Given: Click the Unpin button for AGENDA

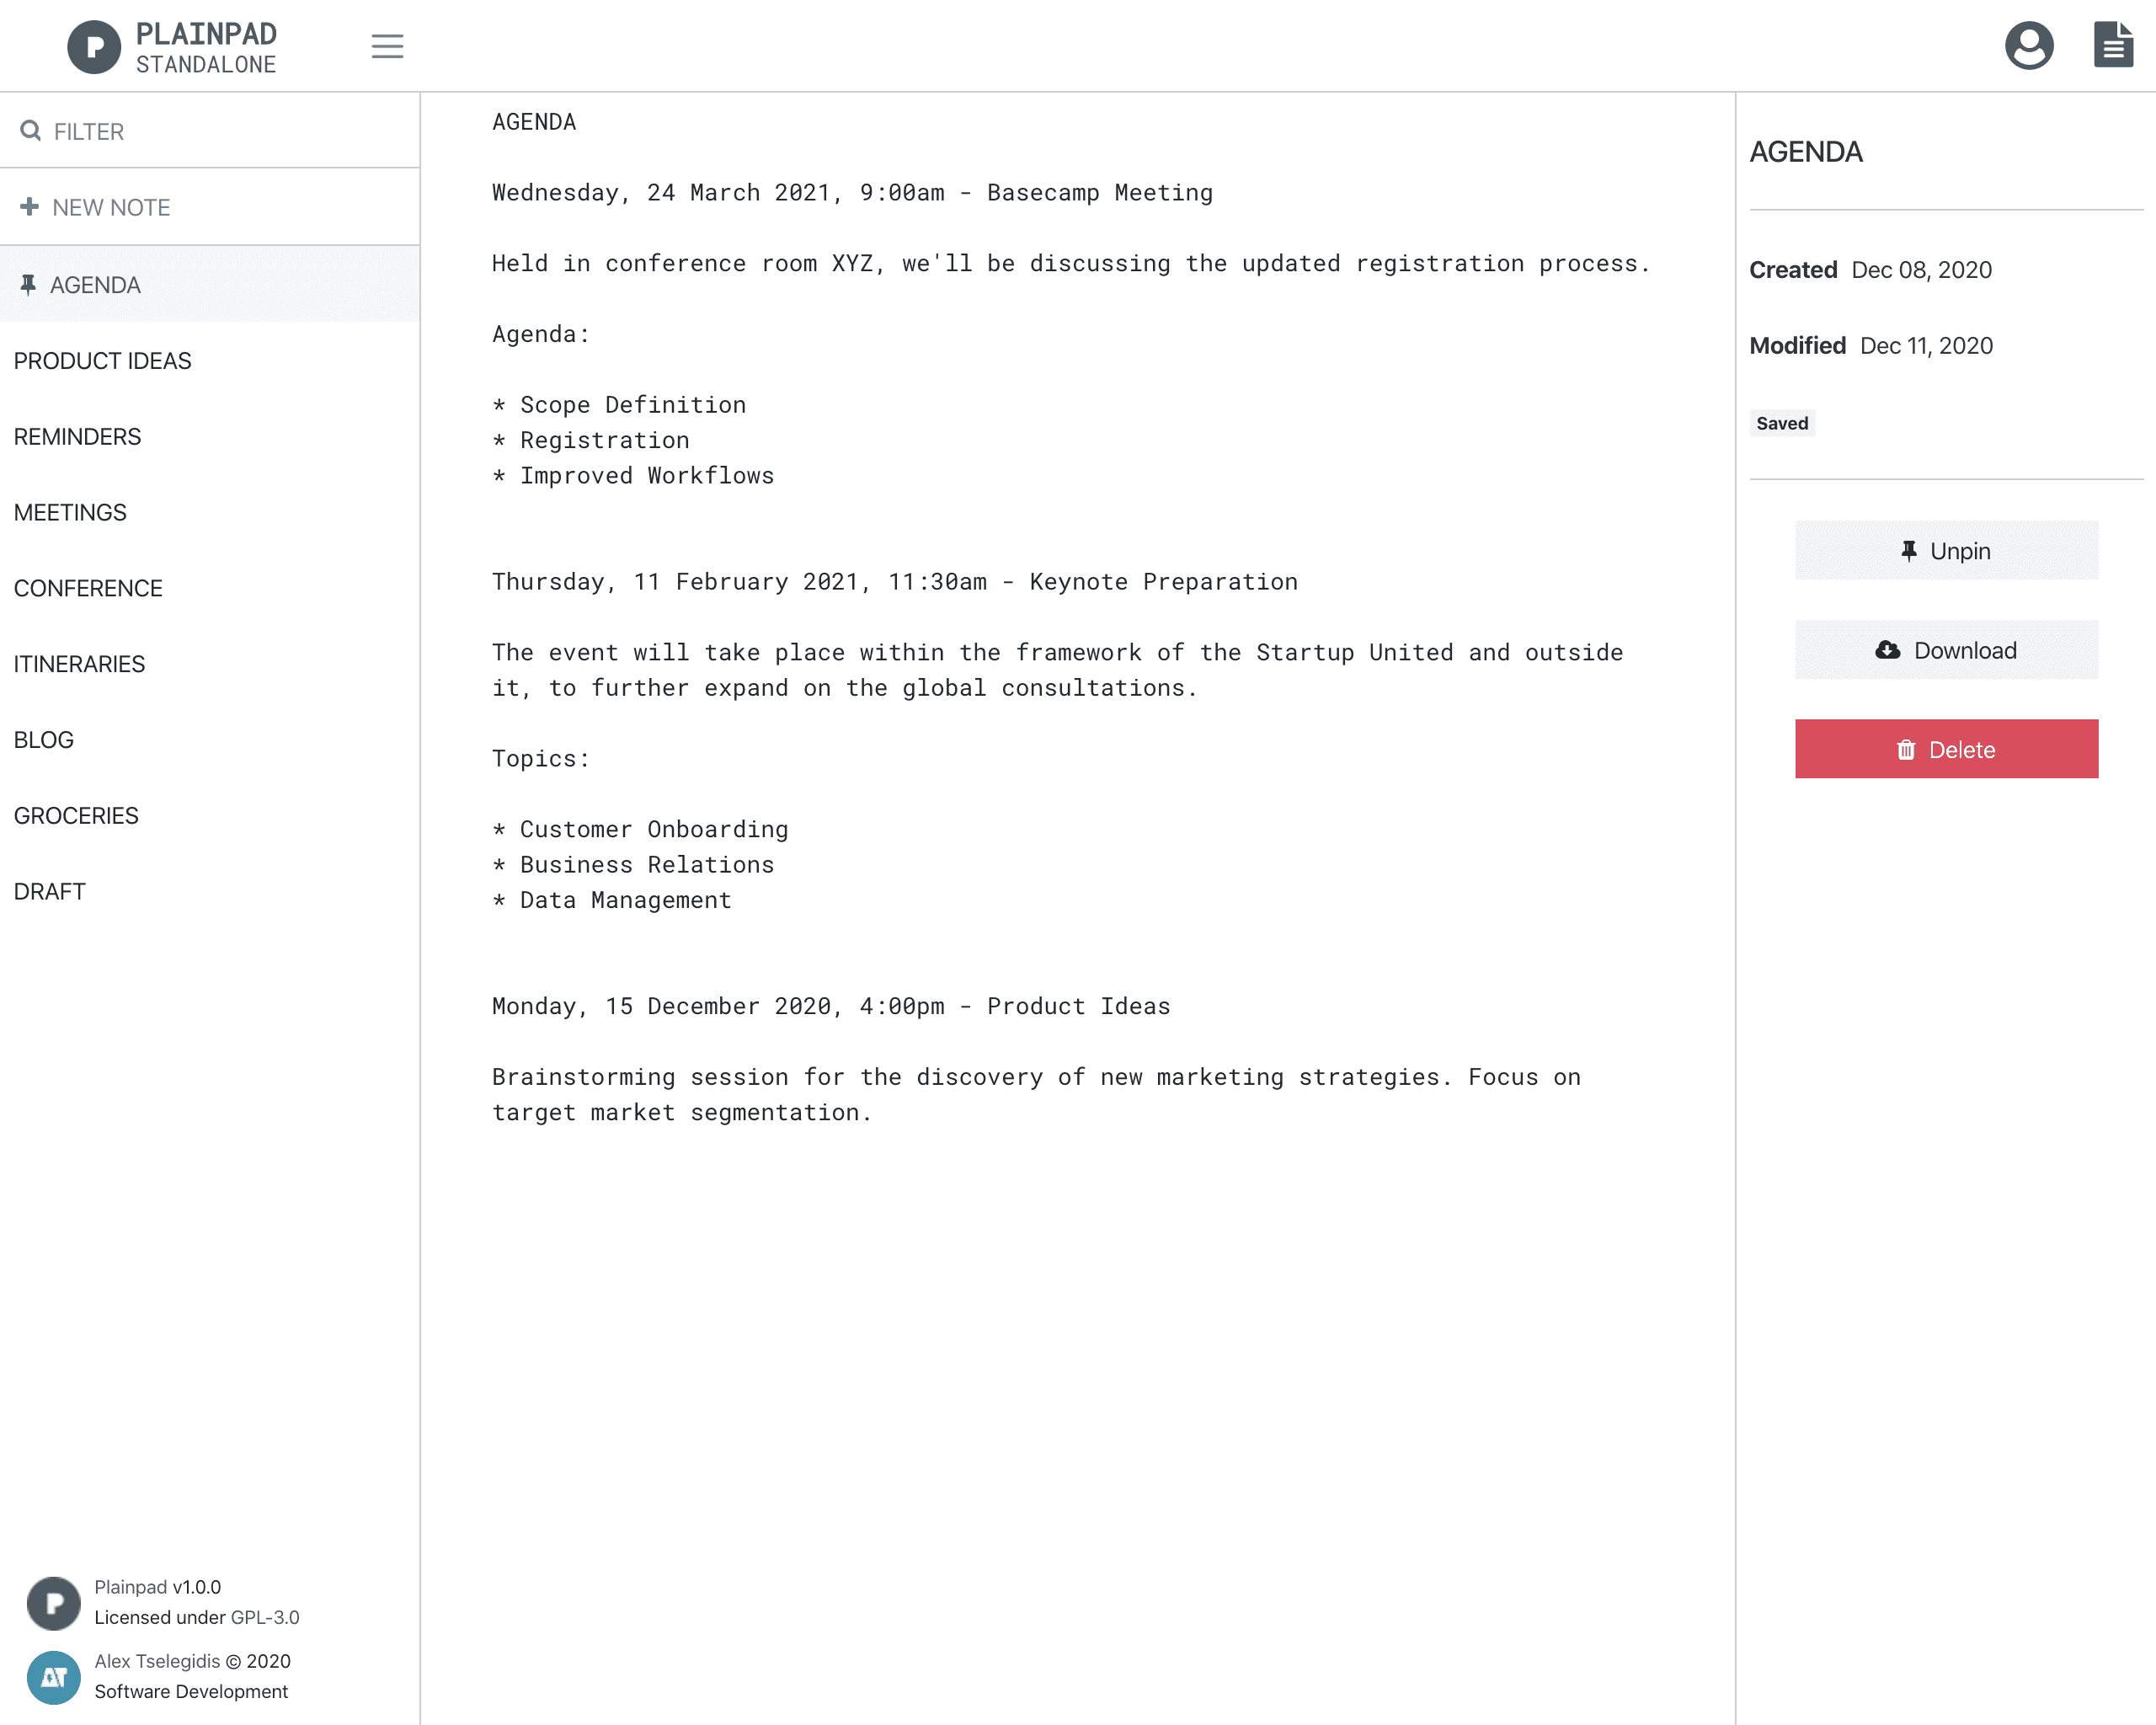Looking at the screenshot, I should click(x=1945, y=551).
